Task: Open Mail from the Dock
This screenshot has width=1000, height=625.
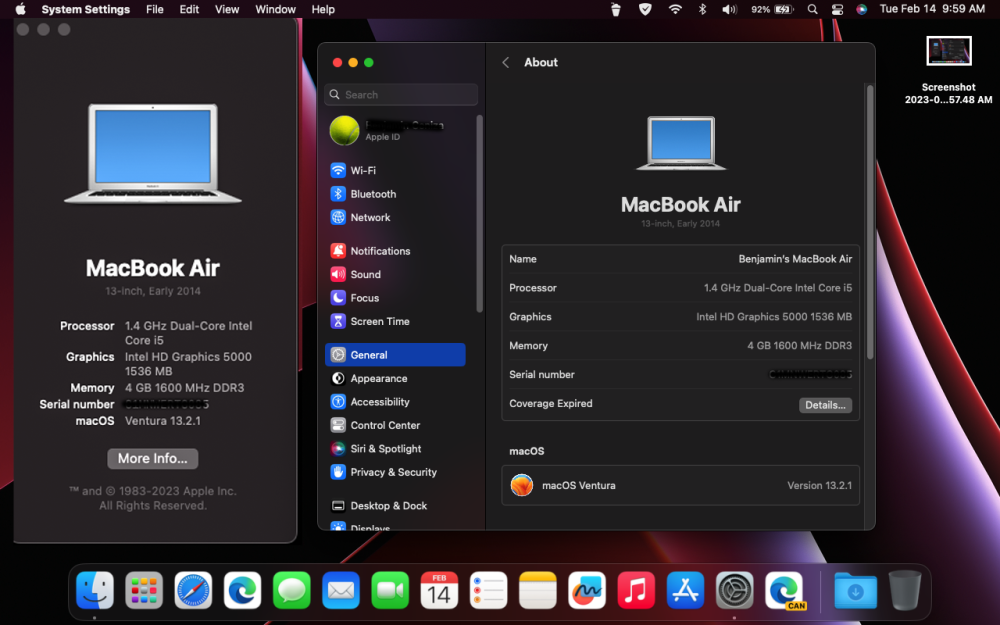Action: [x=341, y=591]
